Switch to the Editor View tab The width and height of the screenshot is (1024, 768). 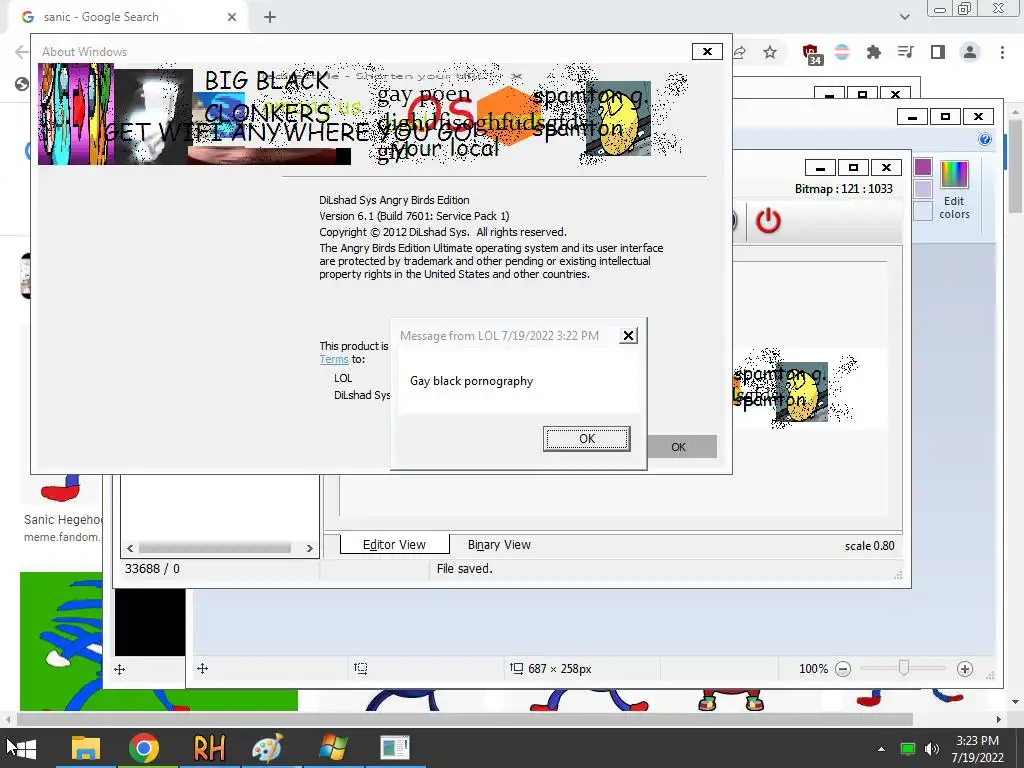pos(394,545)
